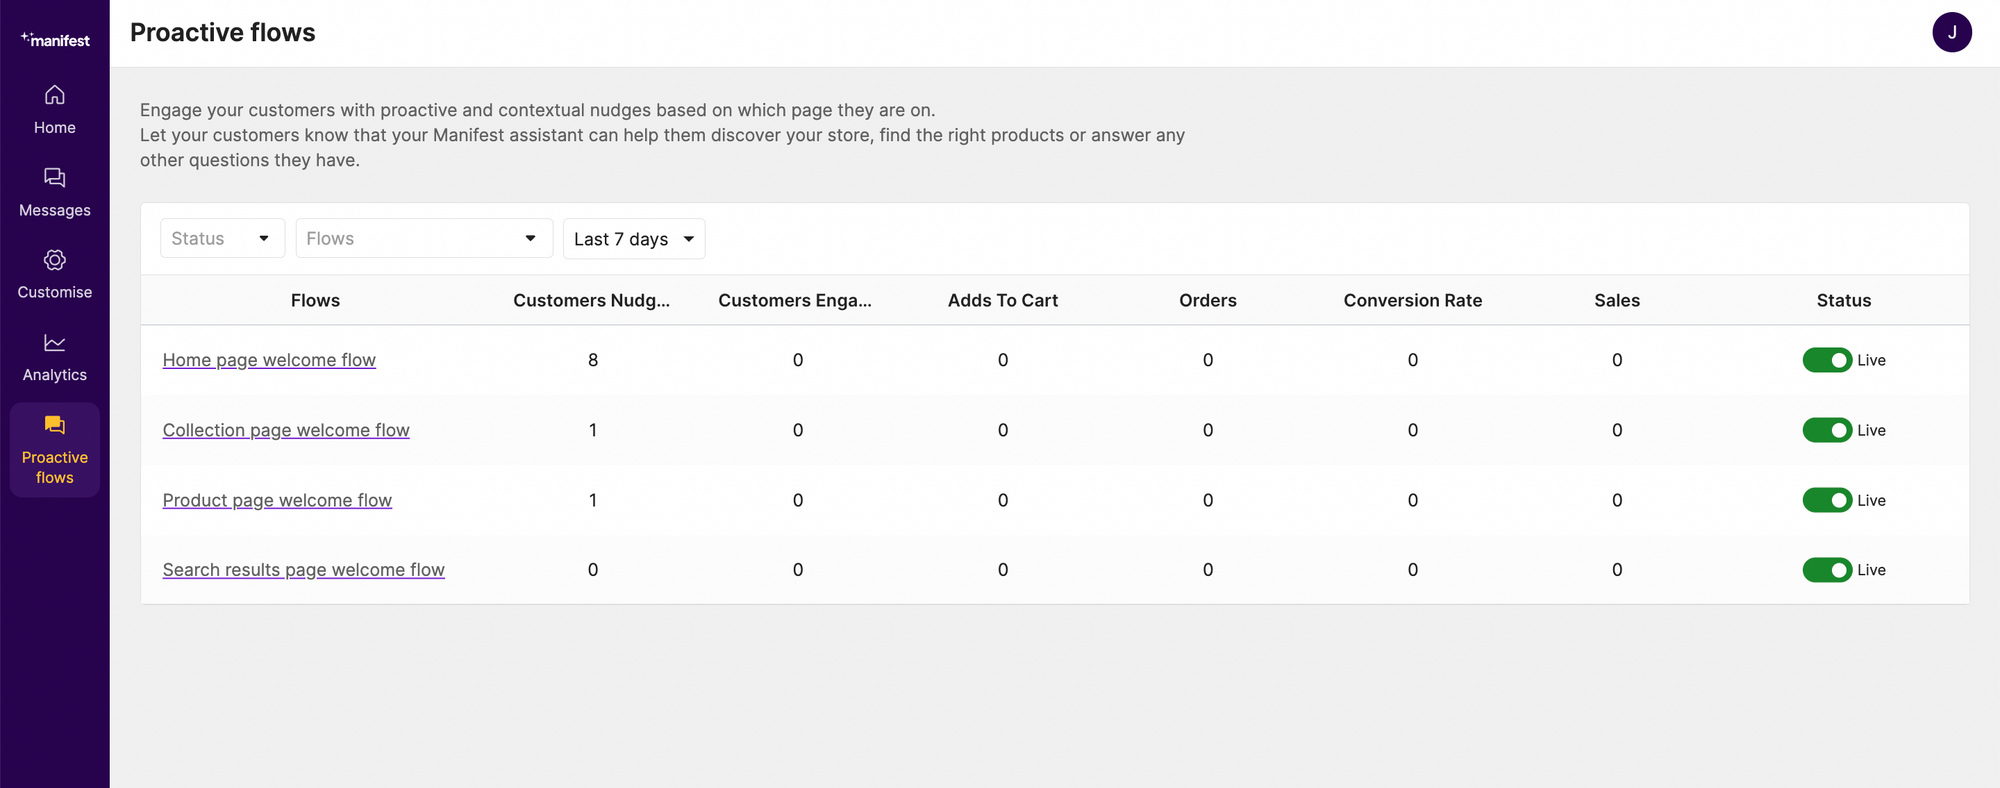Open Home page welcome flow link
2000x788 pixels.
pos(269,360)
